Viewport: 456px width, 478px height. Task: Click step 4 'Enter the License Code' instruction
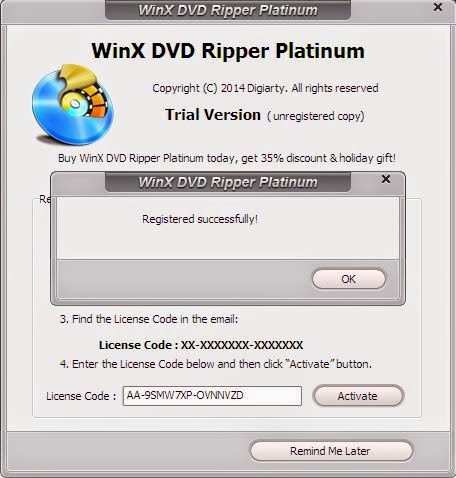click(x=216, y=364)
